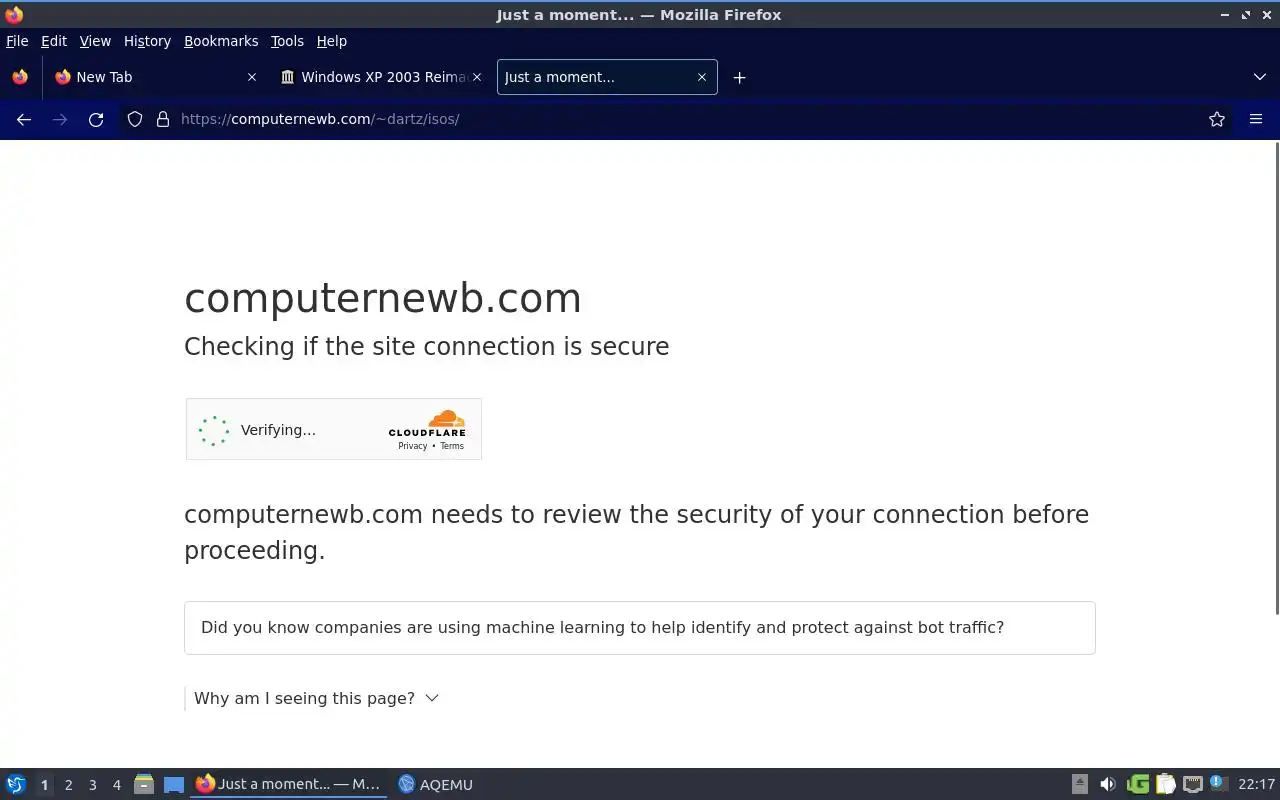Image resolution: width=1280 pixels, height=800 pixels.
Task: Open Cloudflare Terms link
Action: pyautogui.click(x=452, y=446)
